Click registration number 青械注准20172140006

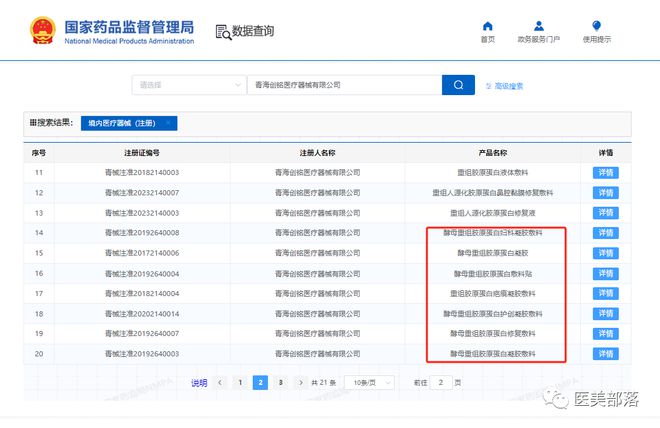coord(142,253)
